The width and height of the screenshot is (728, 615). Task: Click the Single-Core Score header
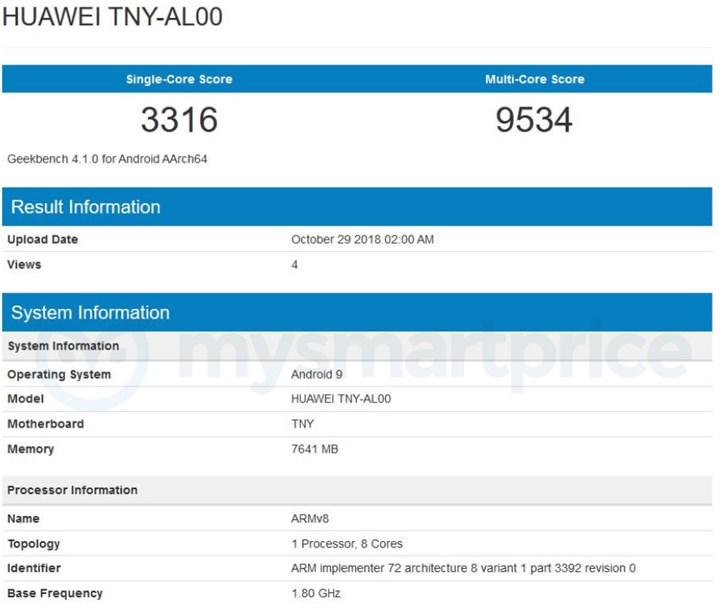179,79
